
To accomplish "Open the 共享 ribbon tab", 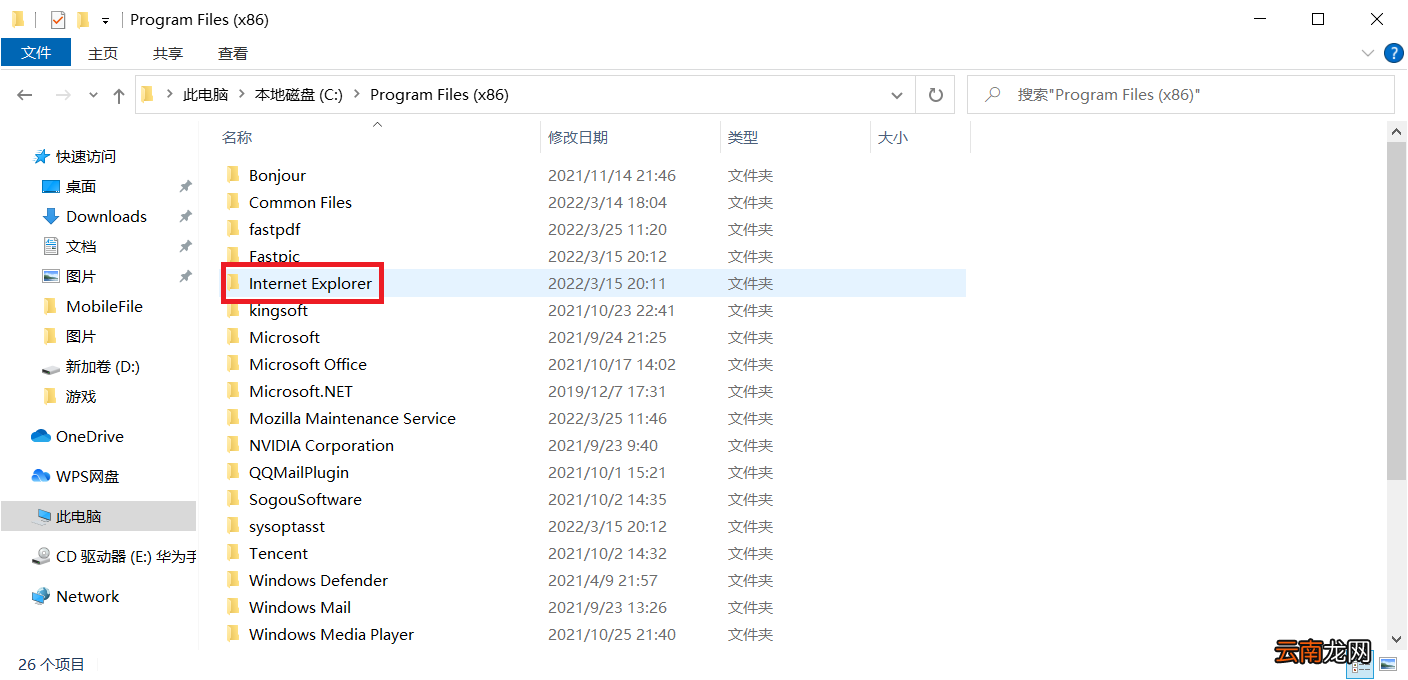I will point(168,53).
